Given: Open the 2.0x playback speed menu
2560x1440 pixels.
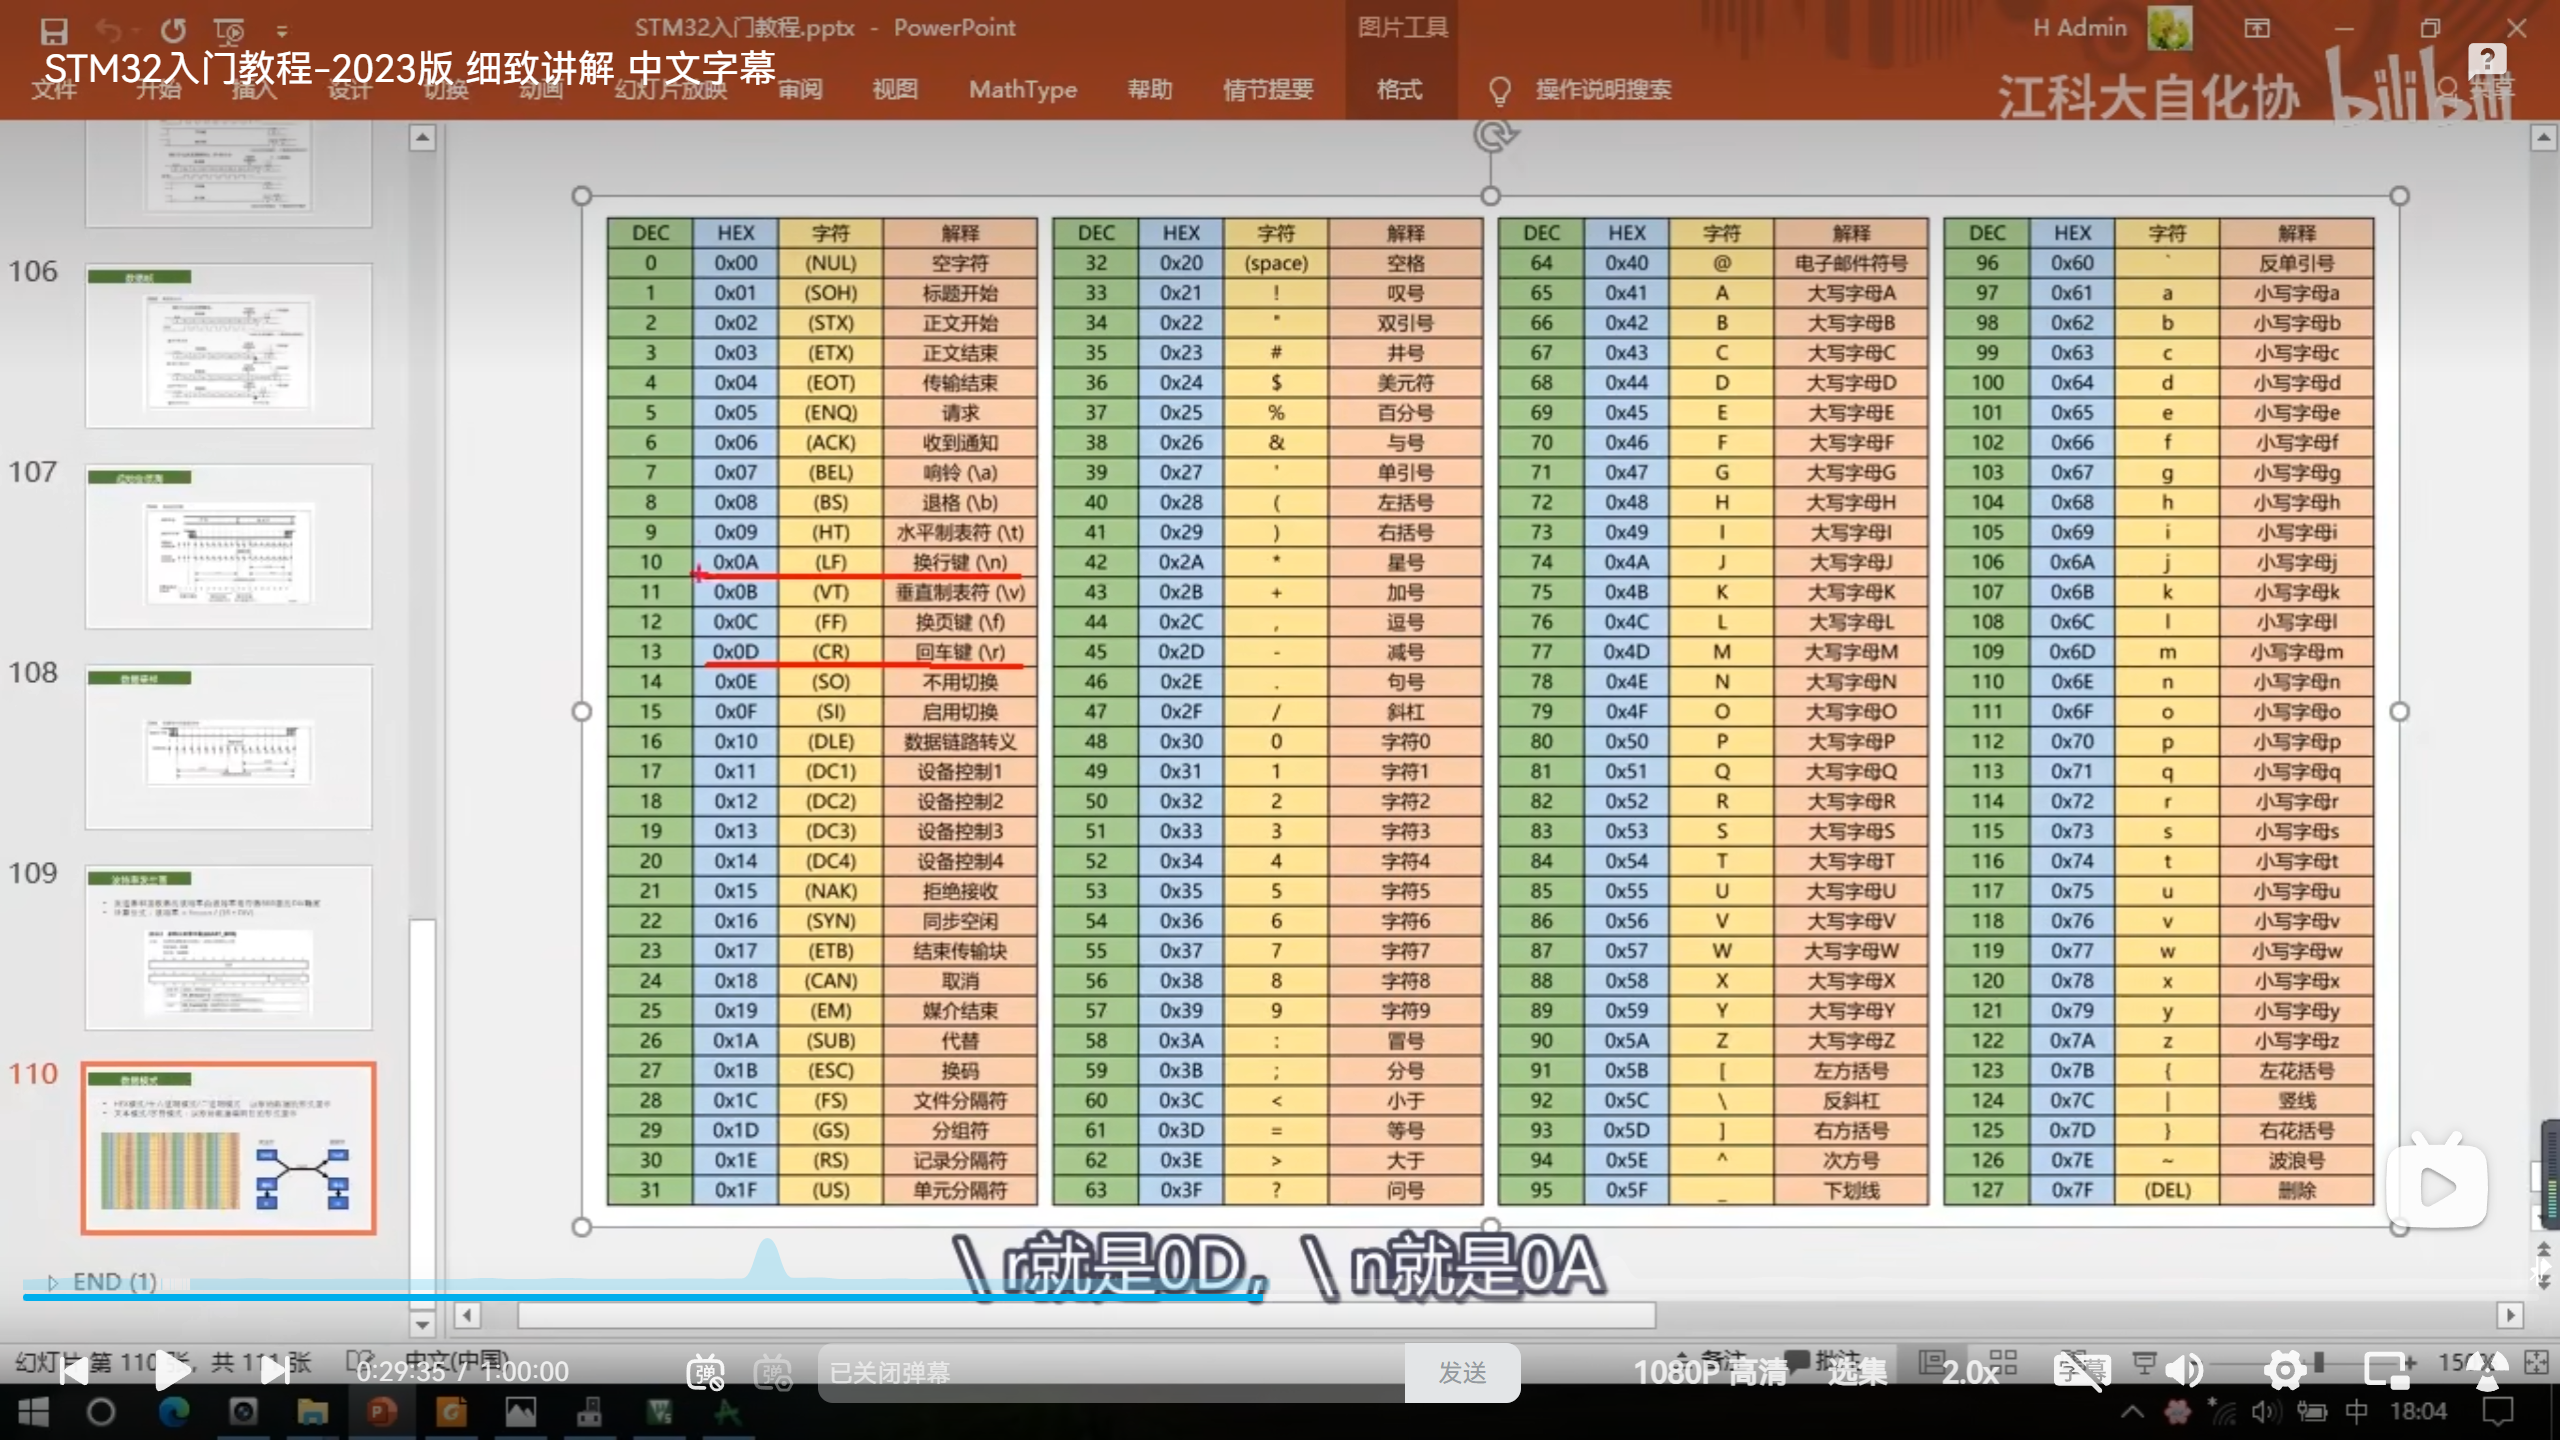Looking at the screenshot, I should coord(1969,1372).
